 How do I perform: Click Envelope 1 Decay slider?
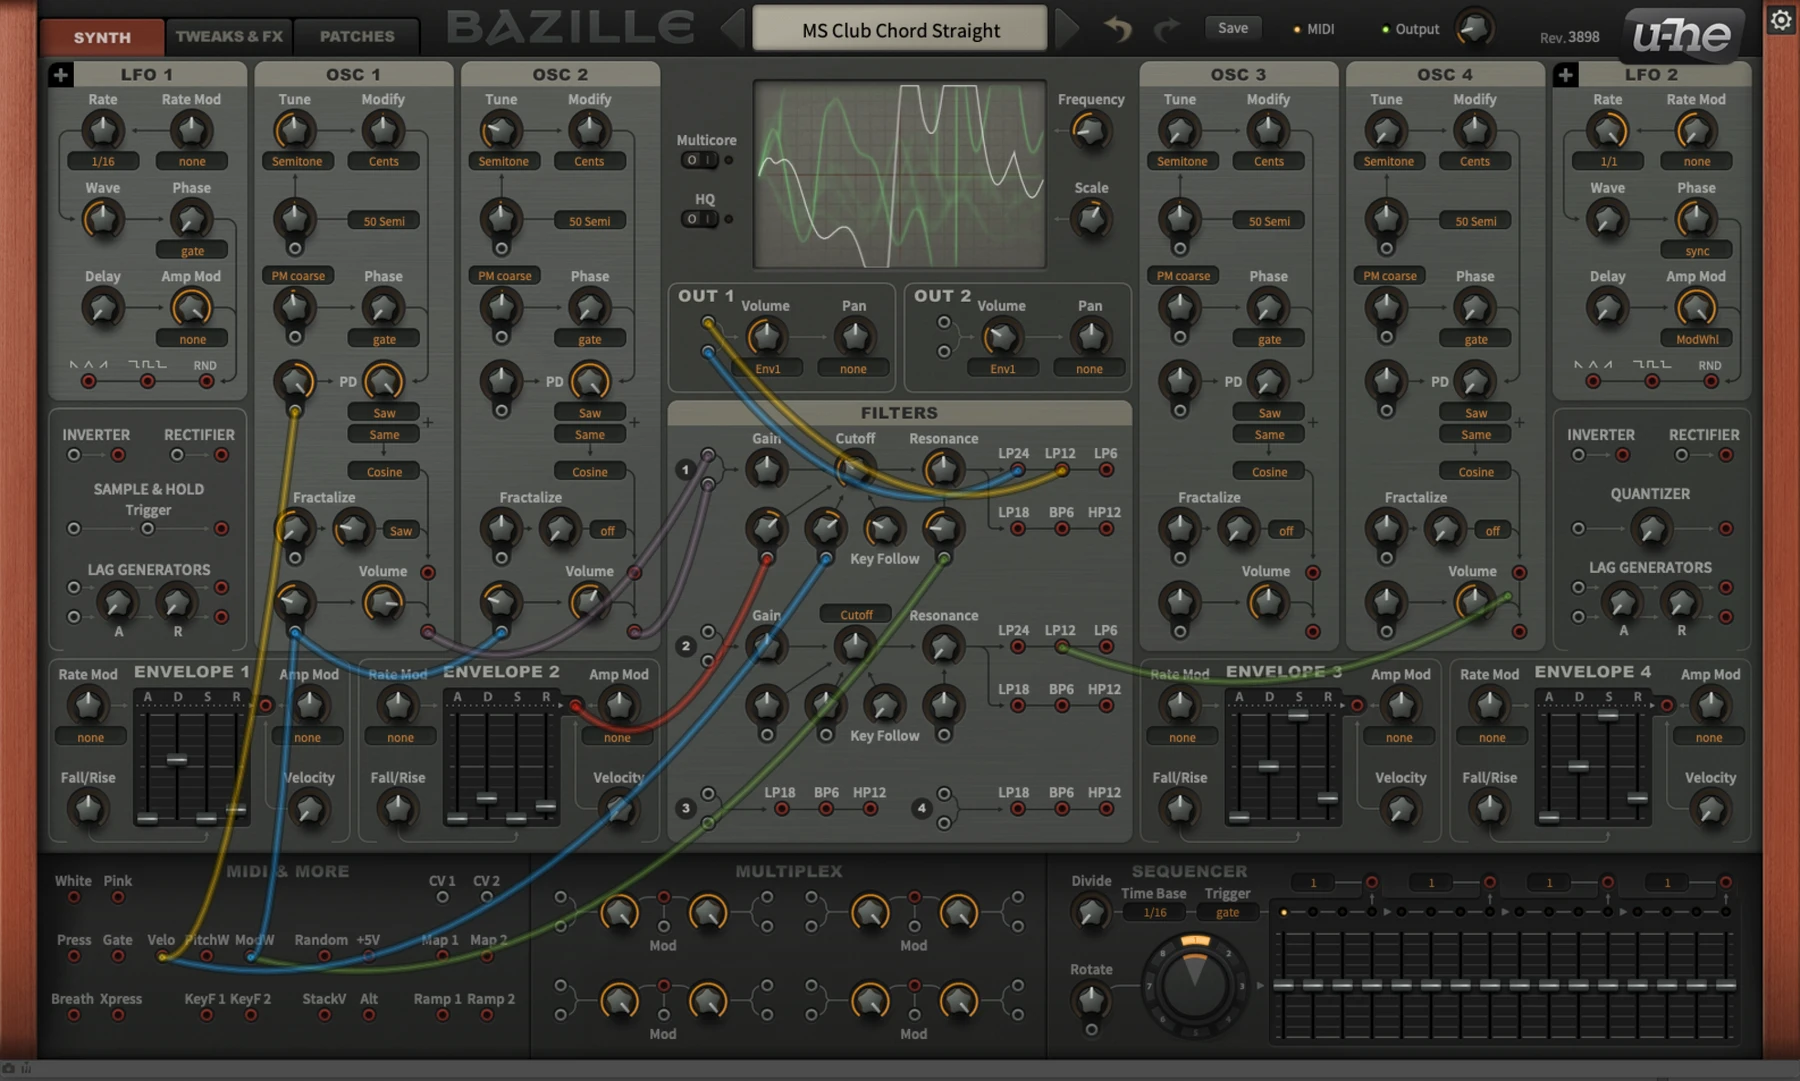click(177, 760)
